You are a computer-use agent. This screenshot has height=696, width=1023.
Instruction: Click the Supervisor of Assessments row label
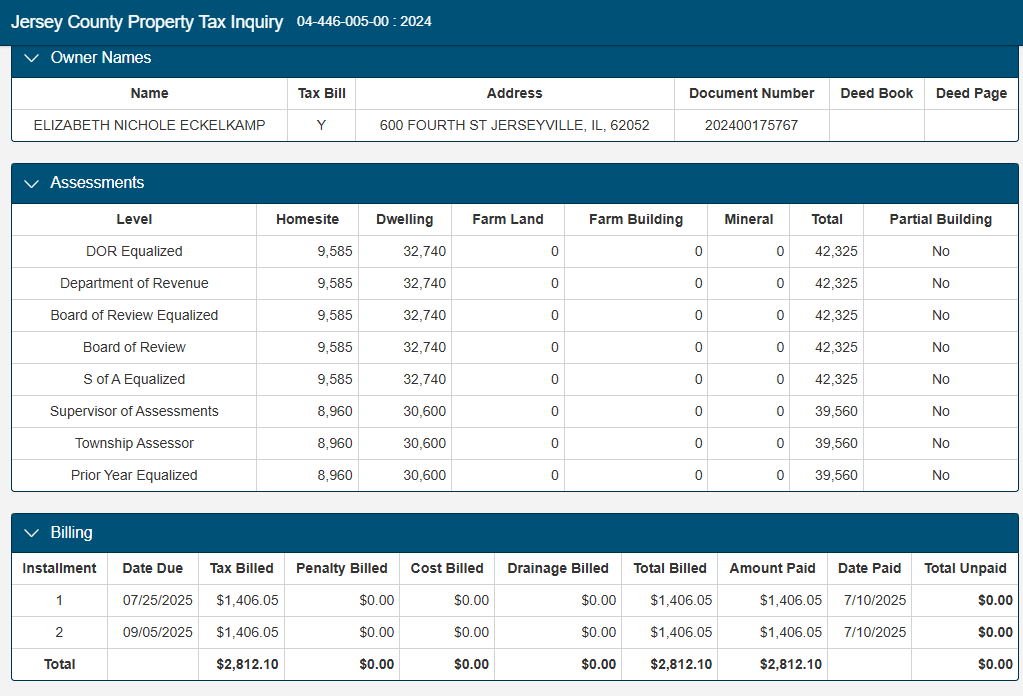pyautogui.click(x=134, y=411)
